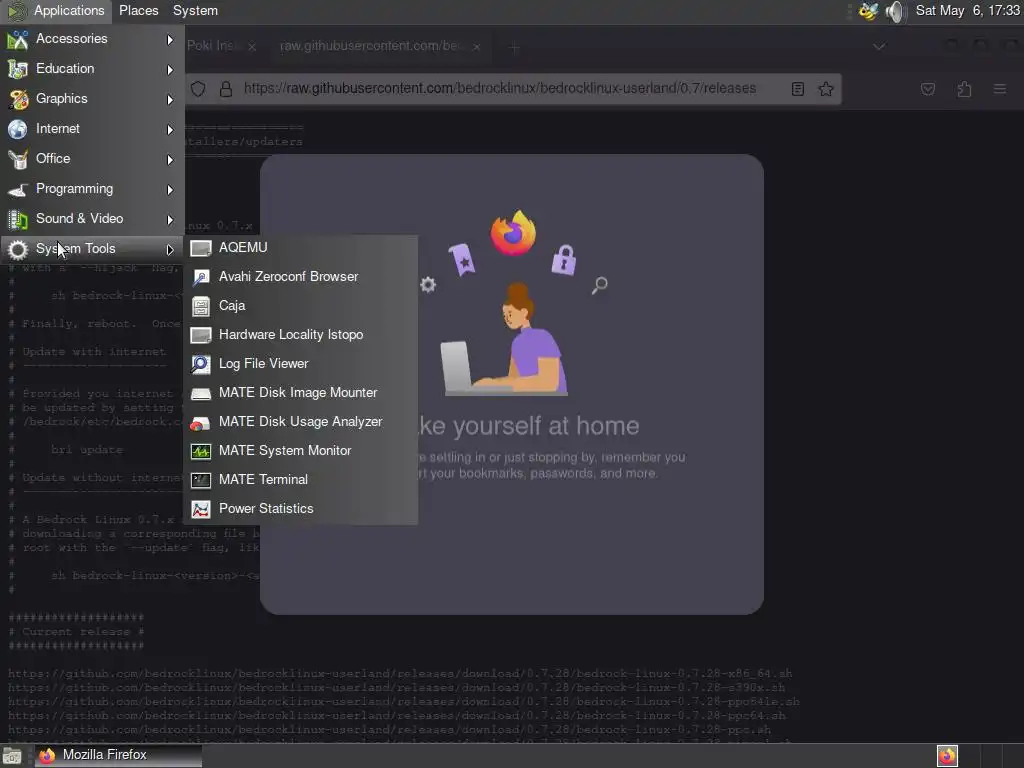The width and height of the screenshot is (1024, 768).
Task: Click the Power Statistics chart icon
Action: click(x=200, y=509)
